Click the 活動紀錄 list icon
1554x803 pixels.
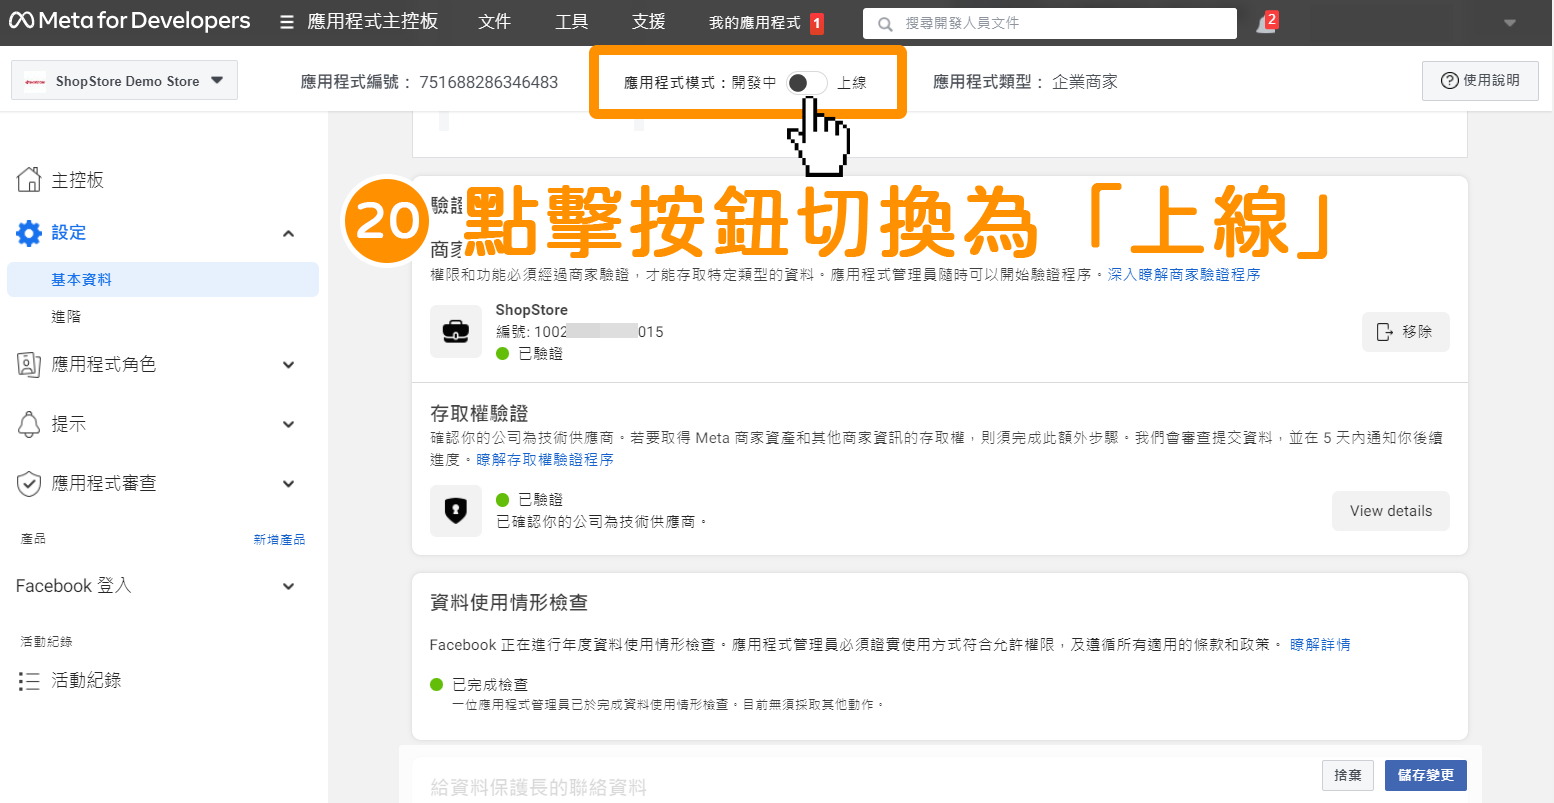coord(29,681)
